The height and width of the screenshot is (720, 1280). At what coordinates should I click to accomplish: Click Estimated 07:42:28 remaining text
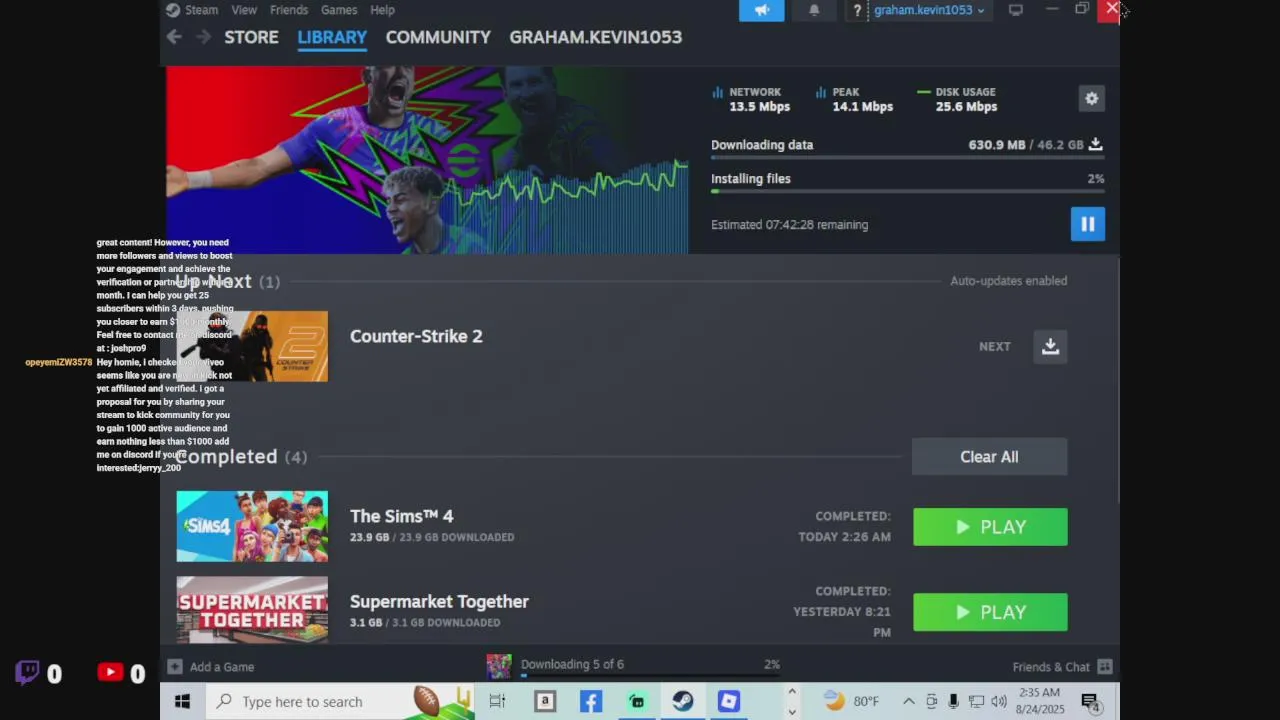(789, 225)
